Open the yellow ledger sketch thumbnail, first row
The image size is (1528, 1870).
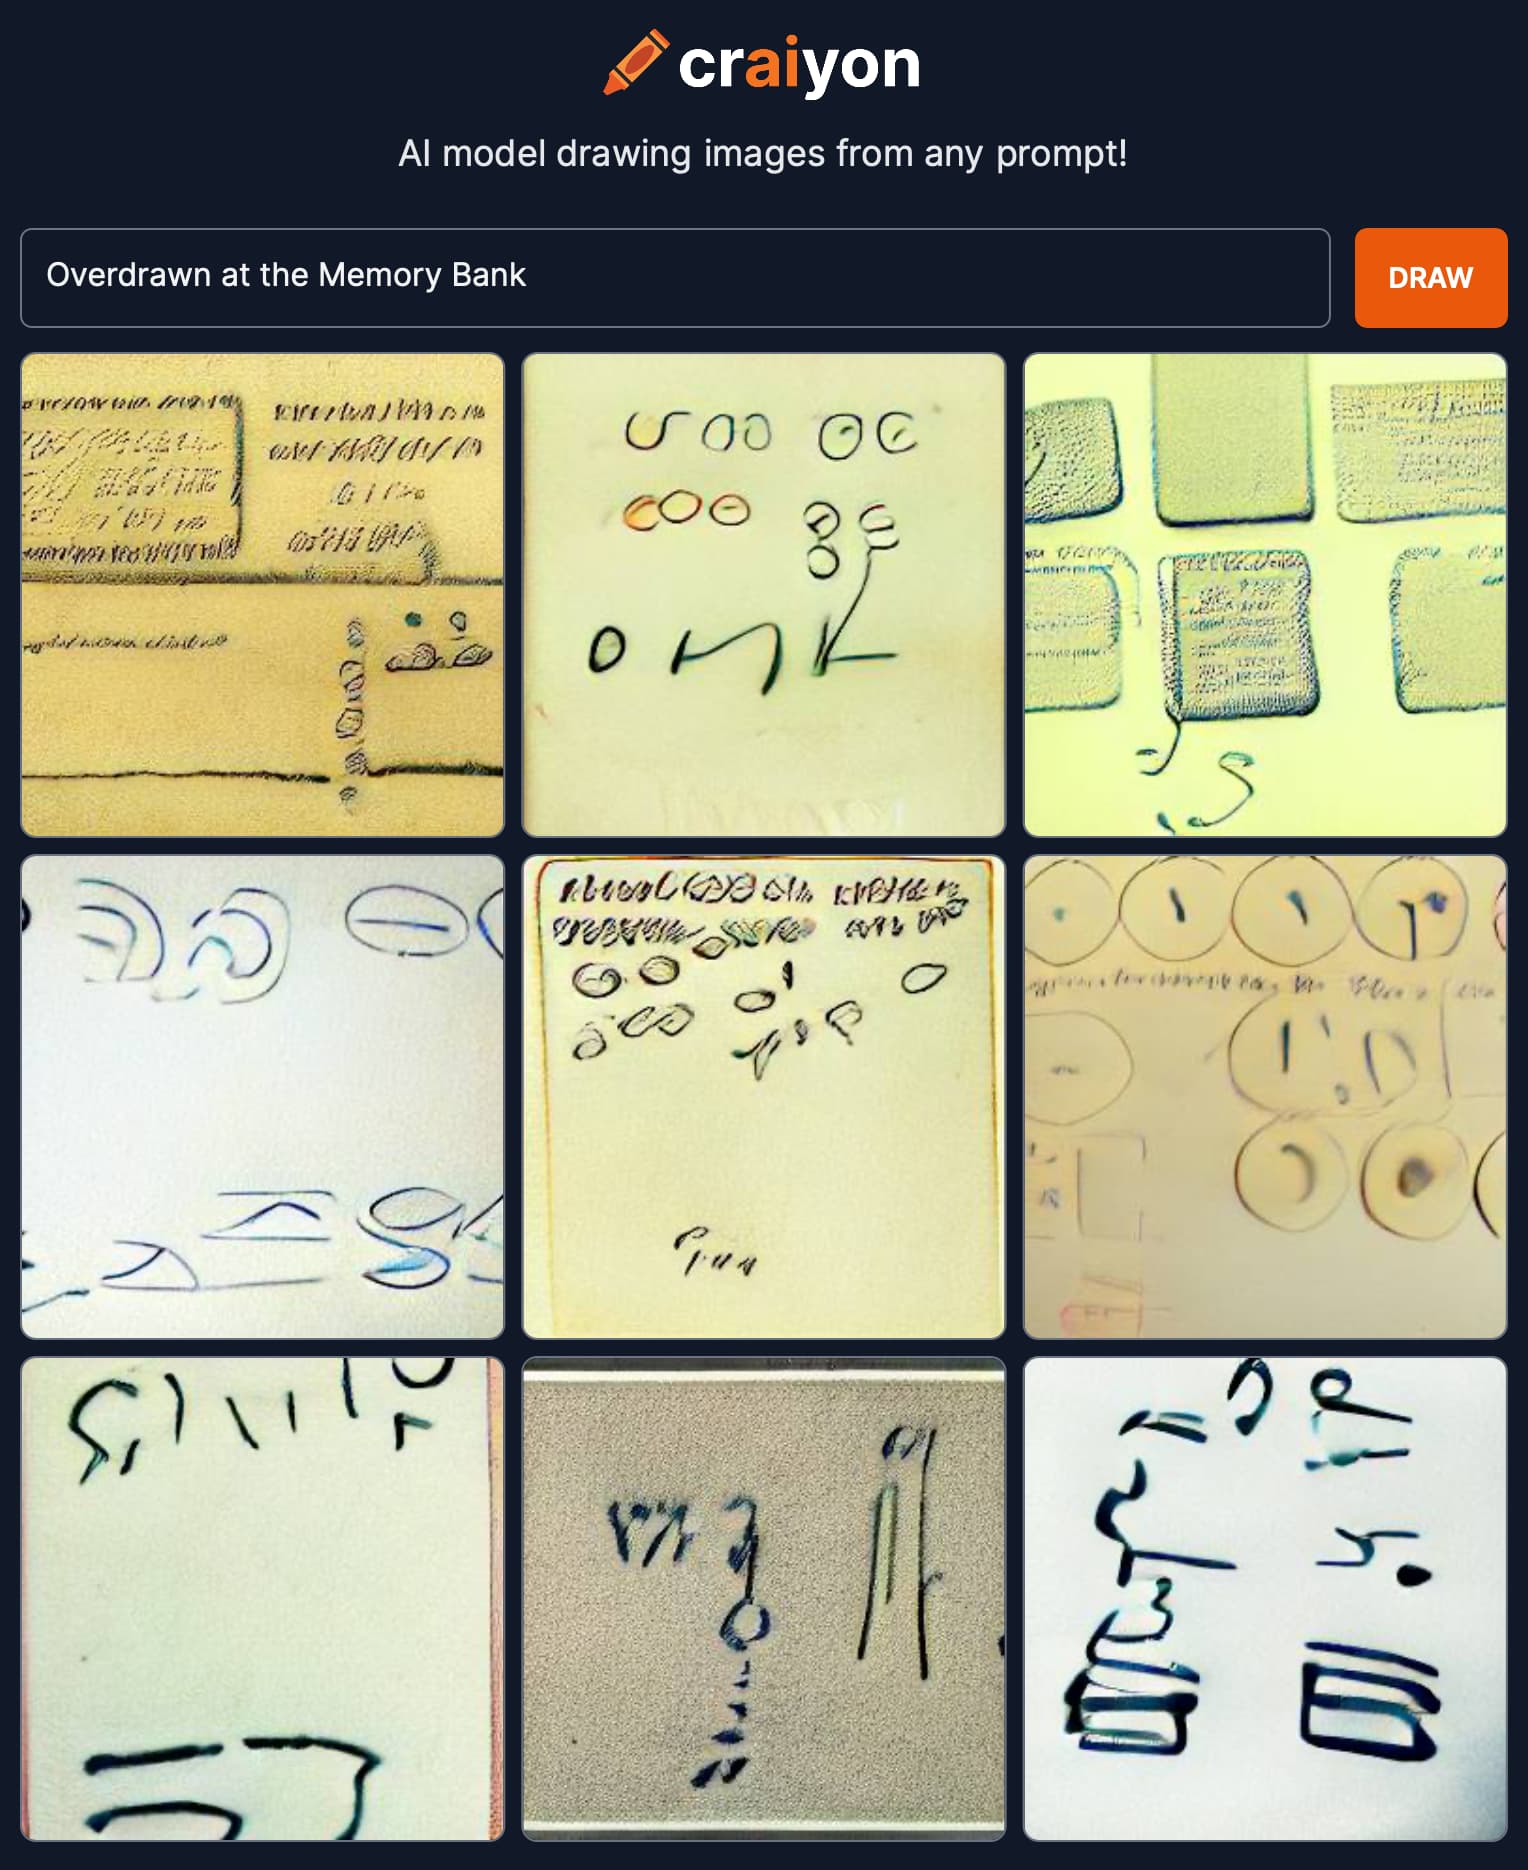263,595
